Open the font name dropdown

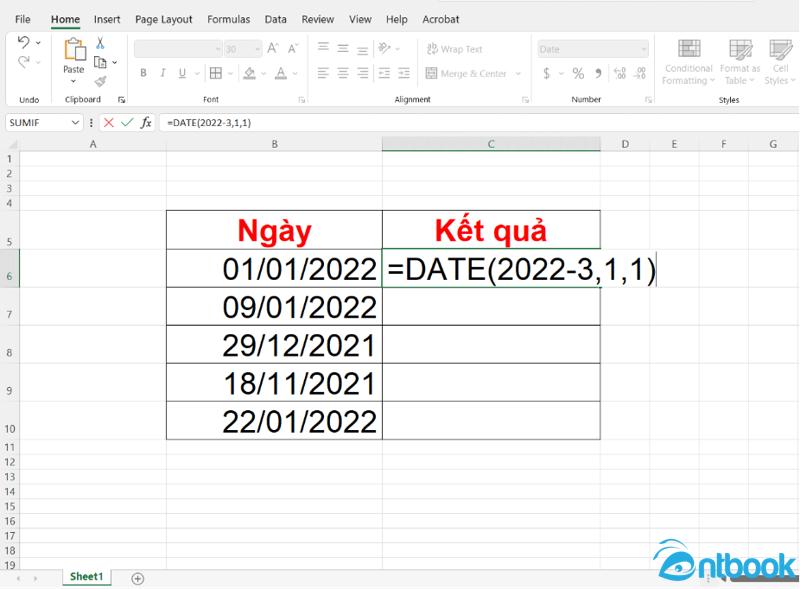(x=218, y=49)
